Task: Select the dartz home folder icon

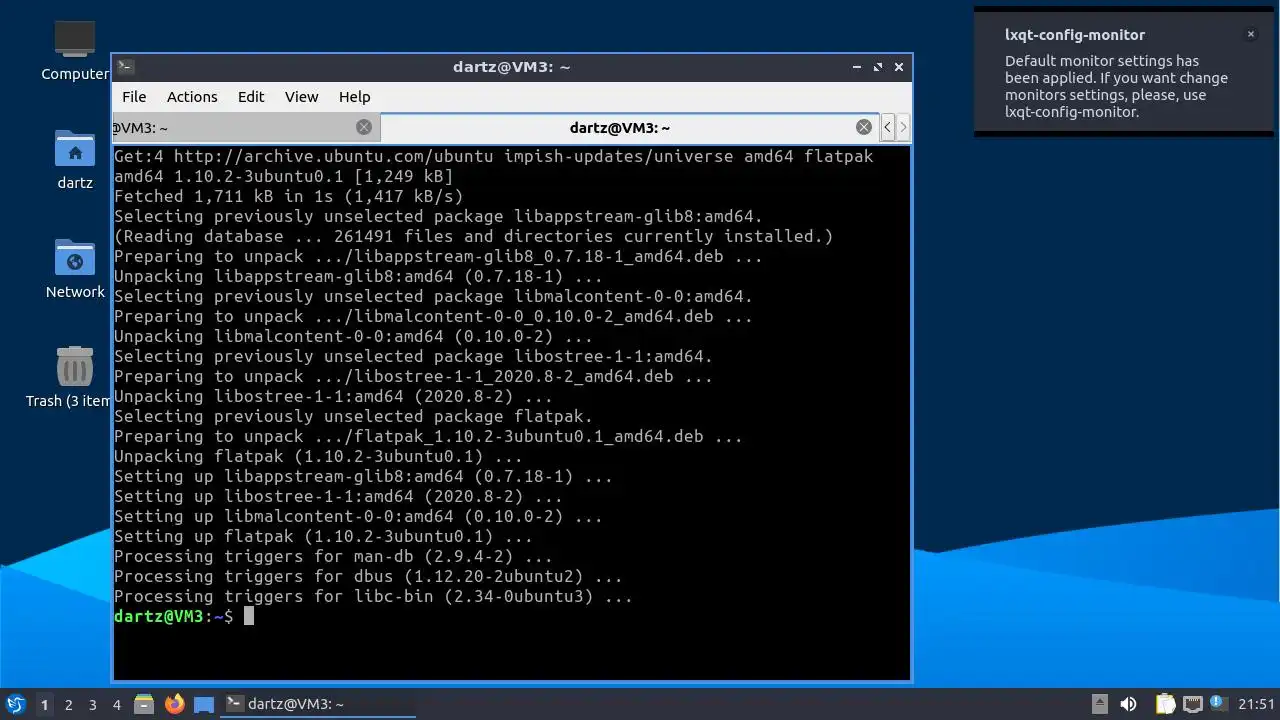Action: (x=75, y=160)
